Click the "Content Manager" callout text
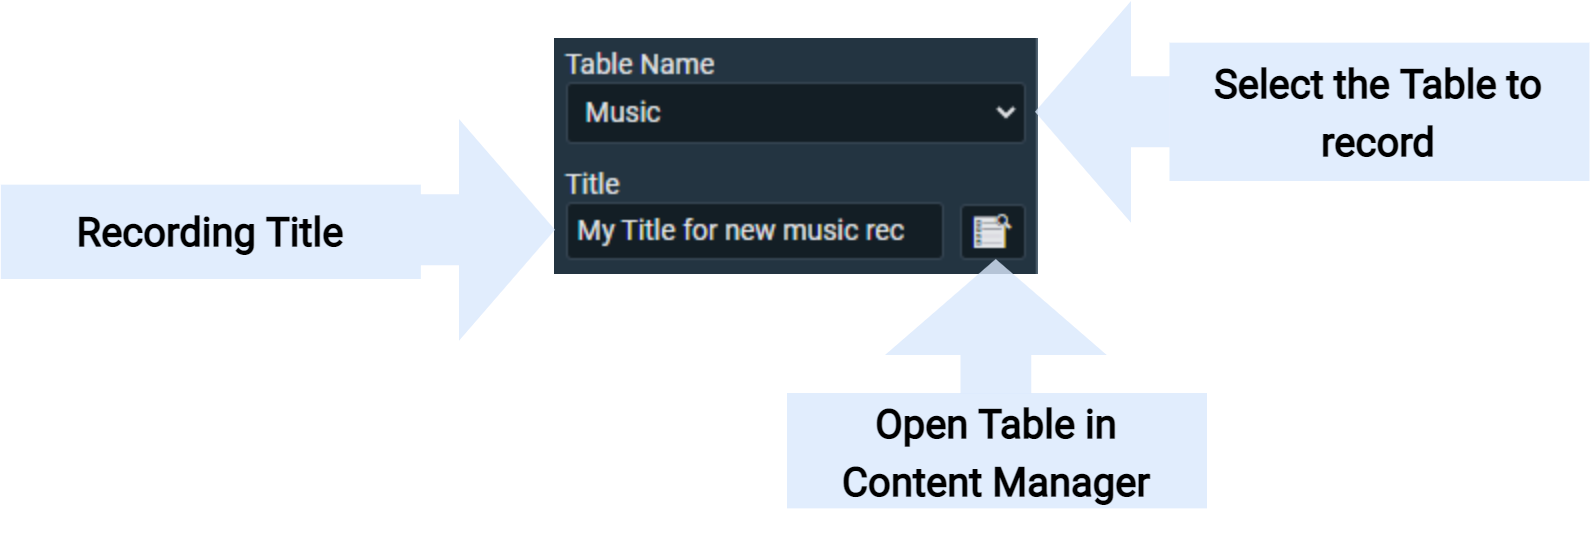1592x540 pixels. [x=996, y=483]
